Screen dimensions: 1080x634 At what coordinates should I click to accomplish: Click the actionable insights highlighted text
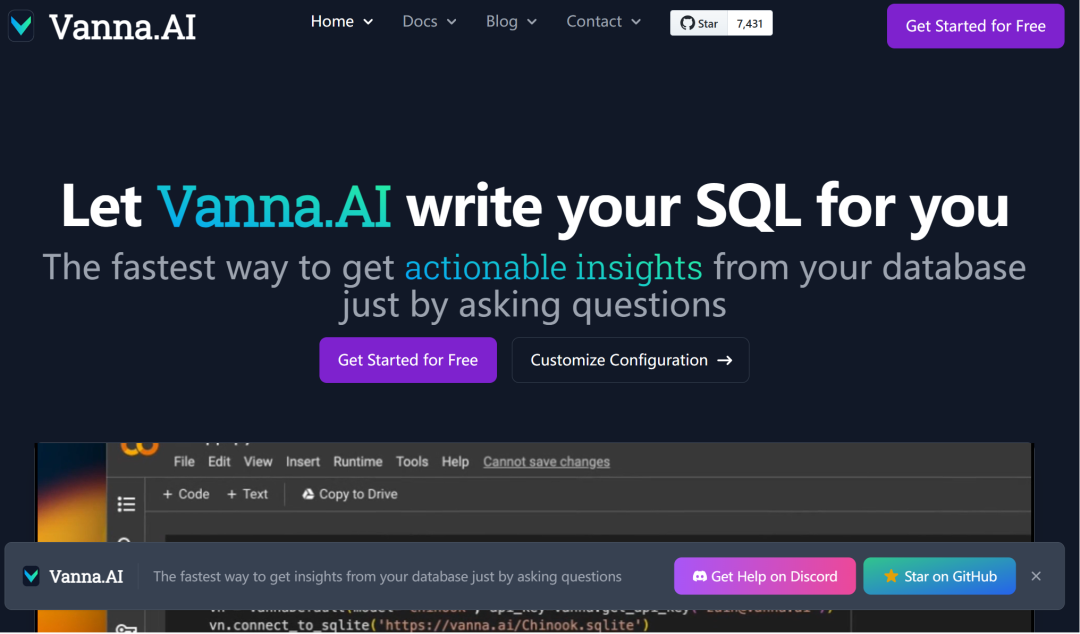[554, 267]
